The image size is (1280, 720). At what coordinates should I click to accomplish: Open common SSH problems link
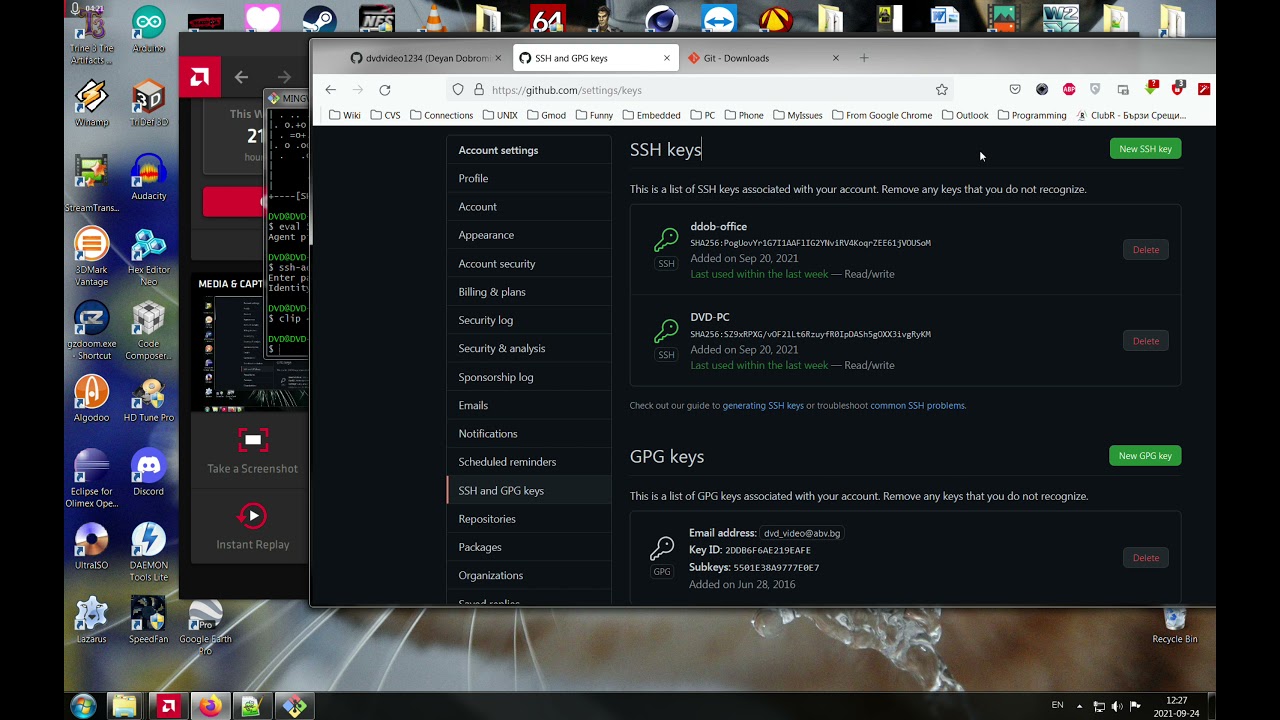click(x=917, y=406)
